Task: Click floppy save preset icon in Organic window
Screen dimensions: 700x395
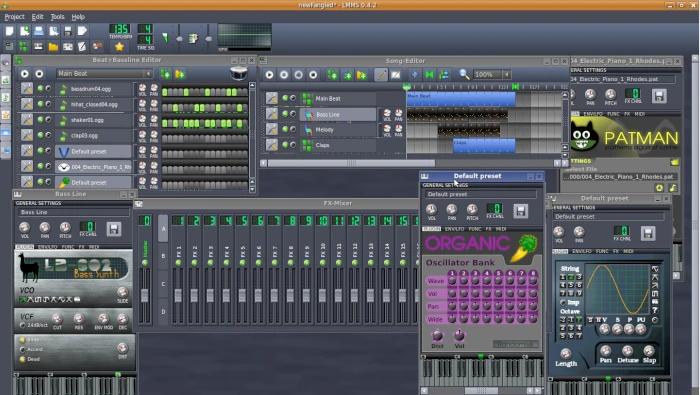Action: coord(520,211)
